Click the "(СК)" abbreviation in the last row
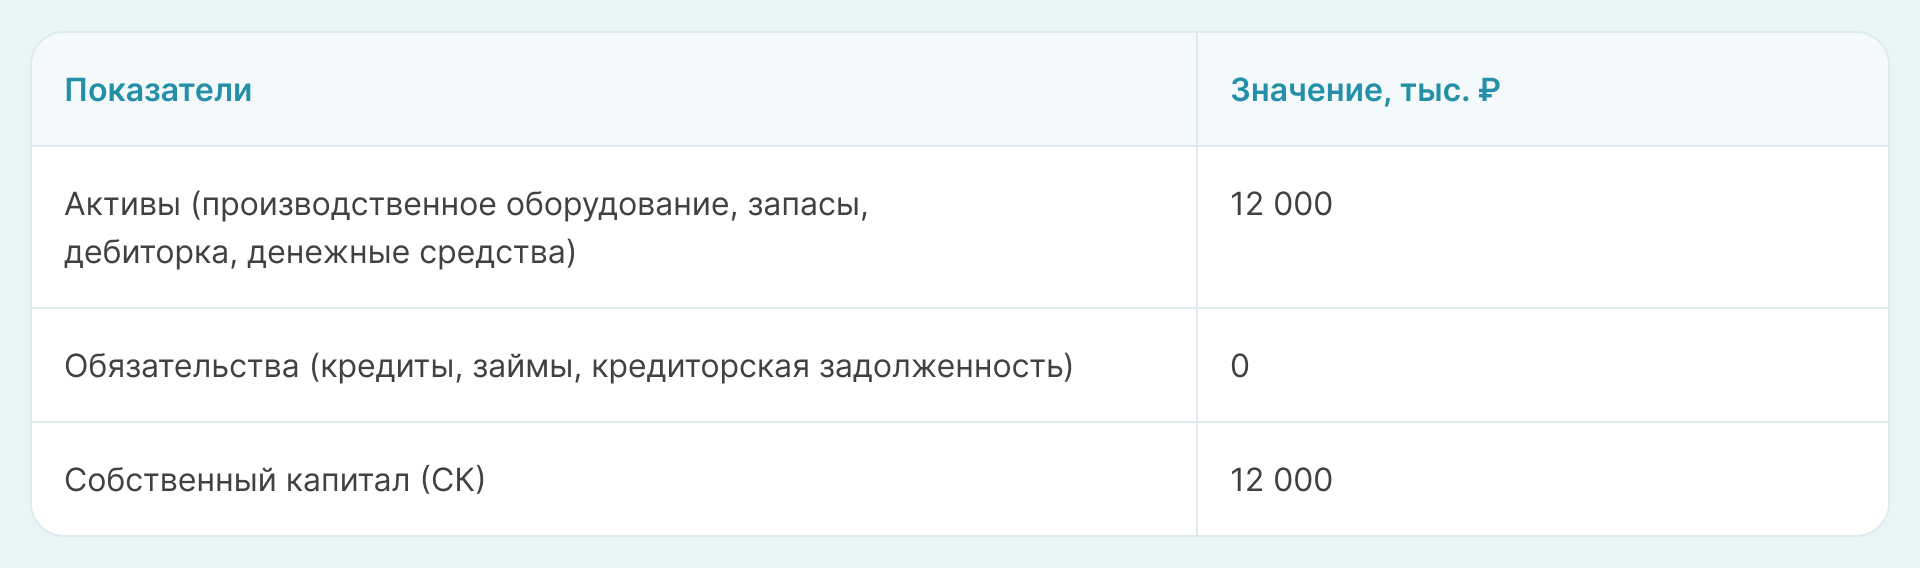 (452, 480)
